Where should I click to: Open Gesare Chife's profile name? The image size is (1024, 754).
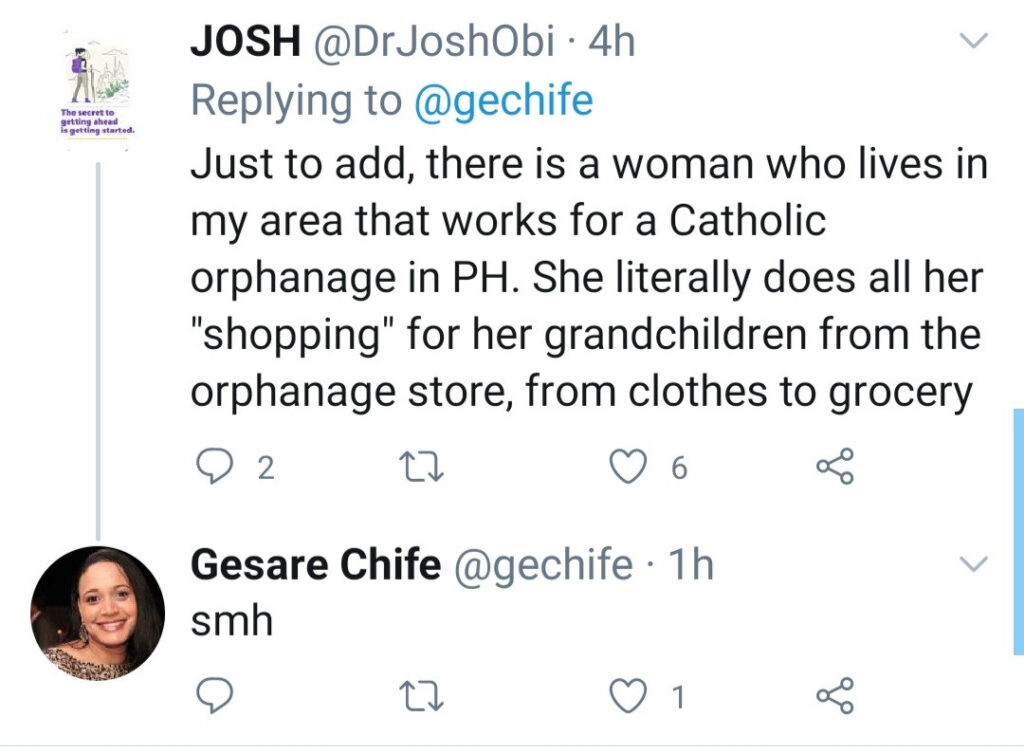point(316,564)
